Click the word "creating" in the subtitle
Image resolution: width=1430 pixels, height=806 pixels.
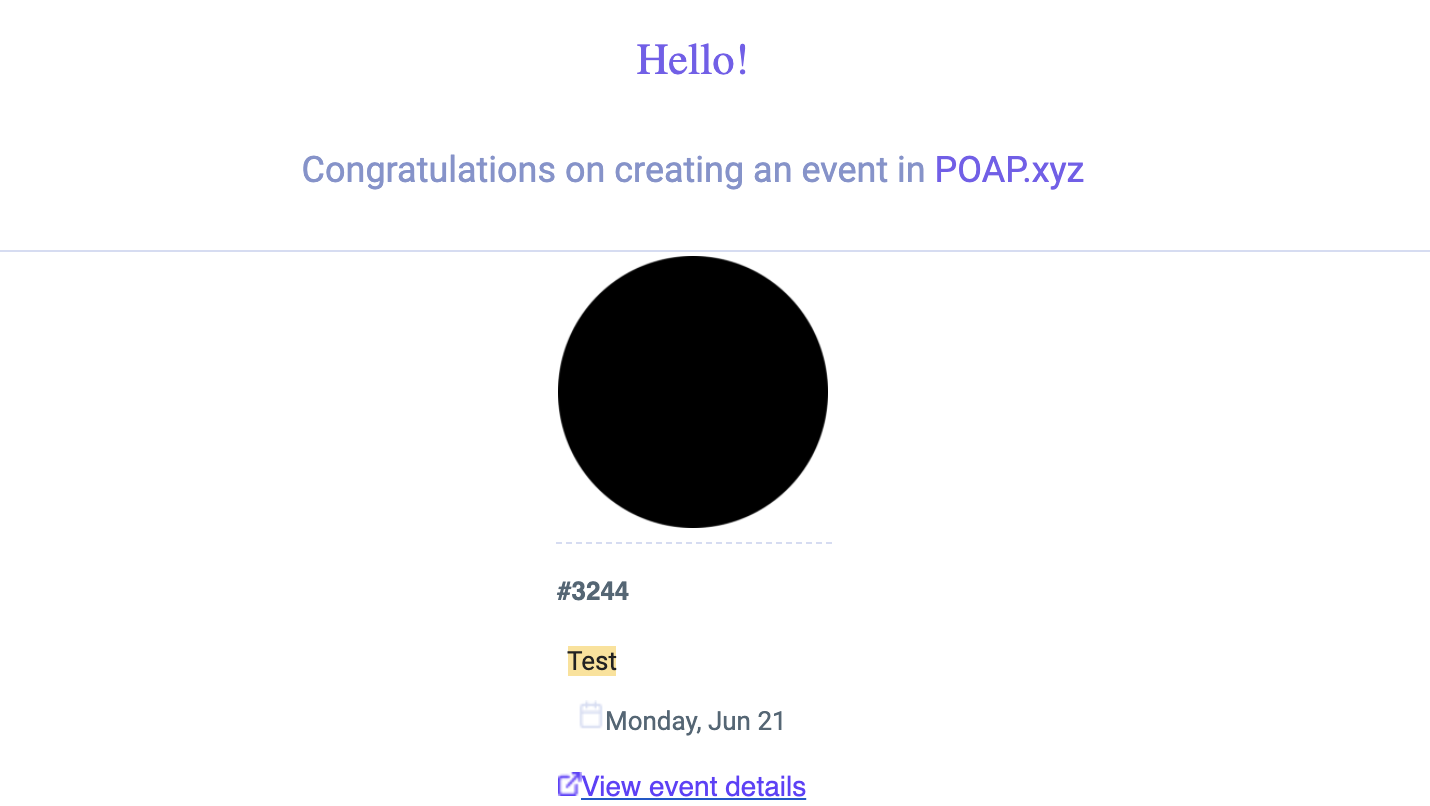(x=679, y=170)
